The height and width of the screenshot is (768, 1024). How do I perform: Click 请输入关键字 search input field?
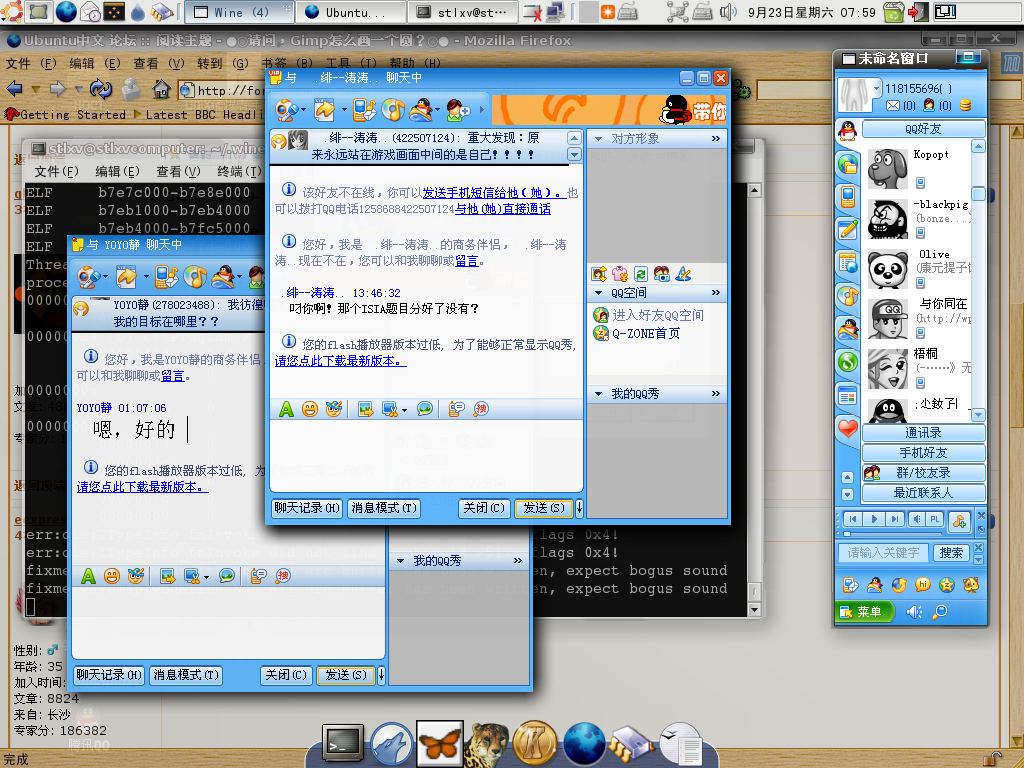point(885,552)
